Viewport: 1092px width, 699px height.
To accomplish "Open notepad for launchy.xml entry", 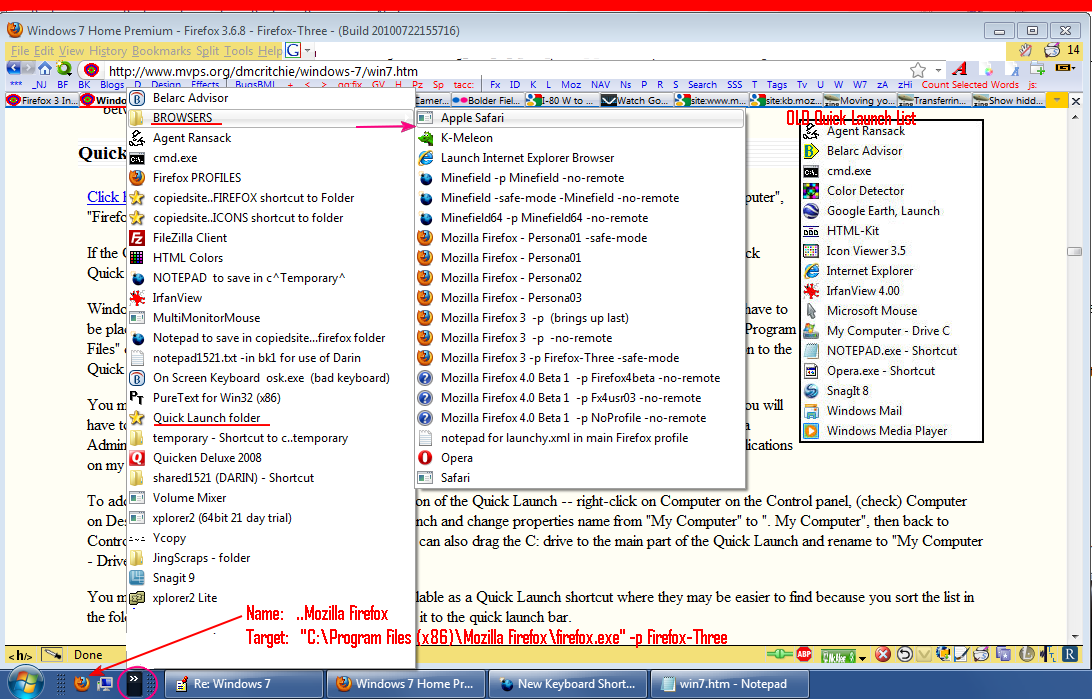I will tap(579, 439).
